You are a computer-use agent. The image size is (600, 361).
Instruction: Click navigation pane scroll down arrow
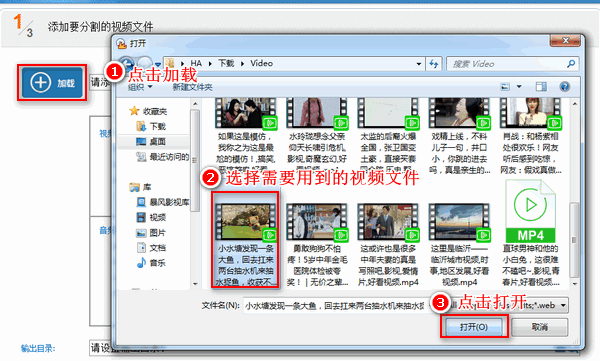196,284
